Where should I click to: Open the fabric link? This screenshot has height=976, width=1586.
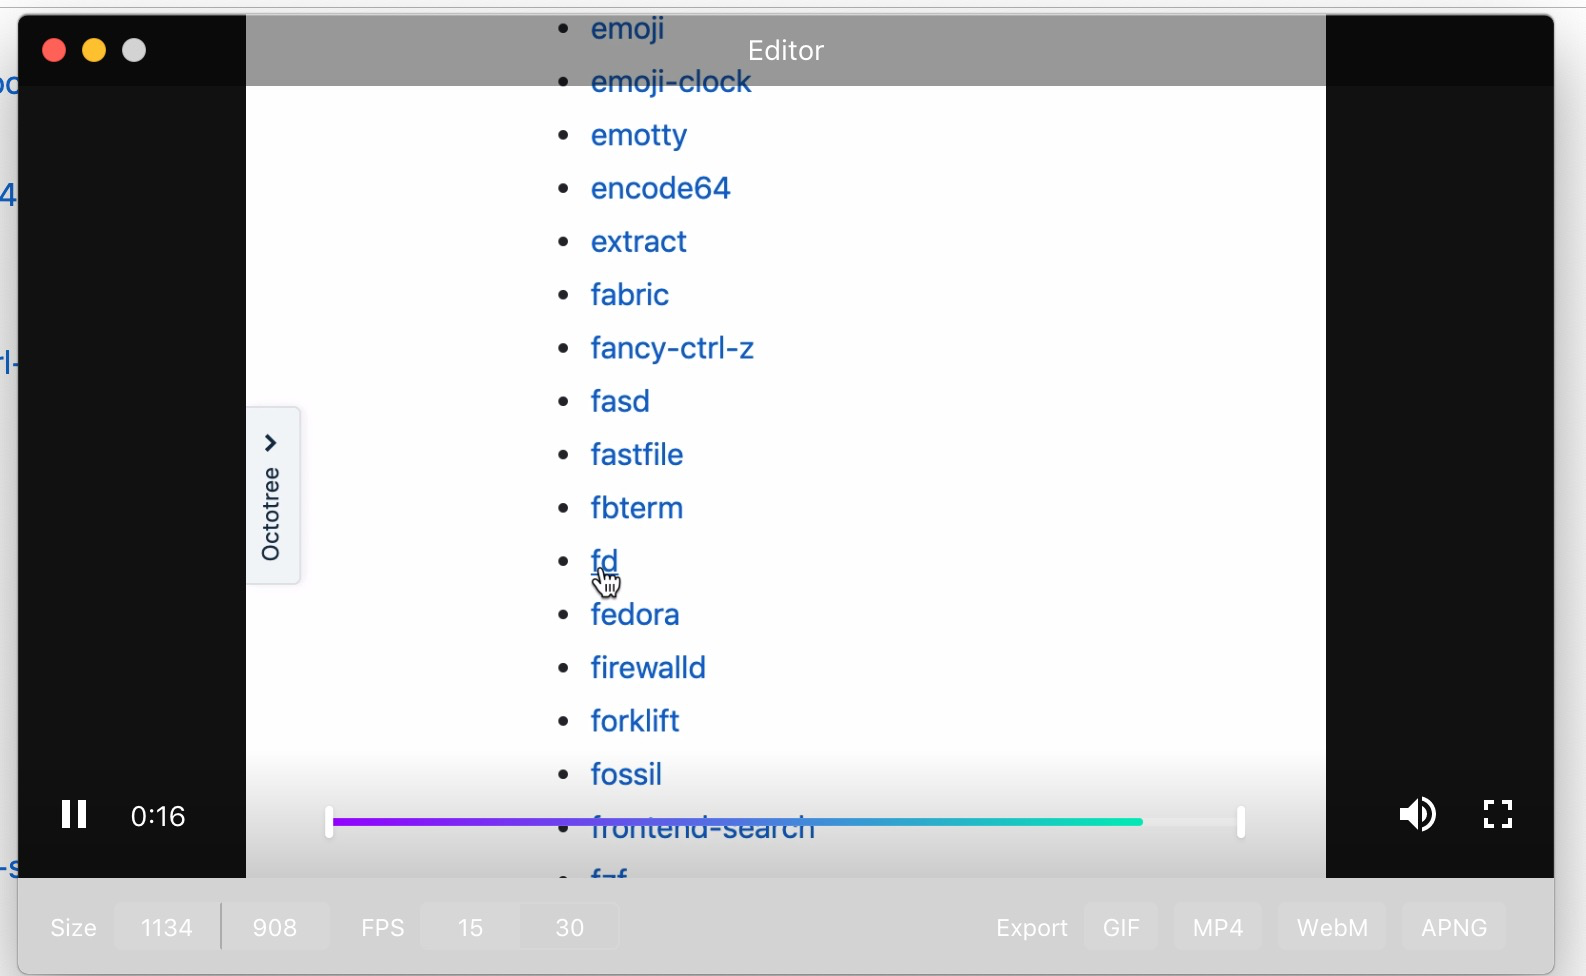629,294
